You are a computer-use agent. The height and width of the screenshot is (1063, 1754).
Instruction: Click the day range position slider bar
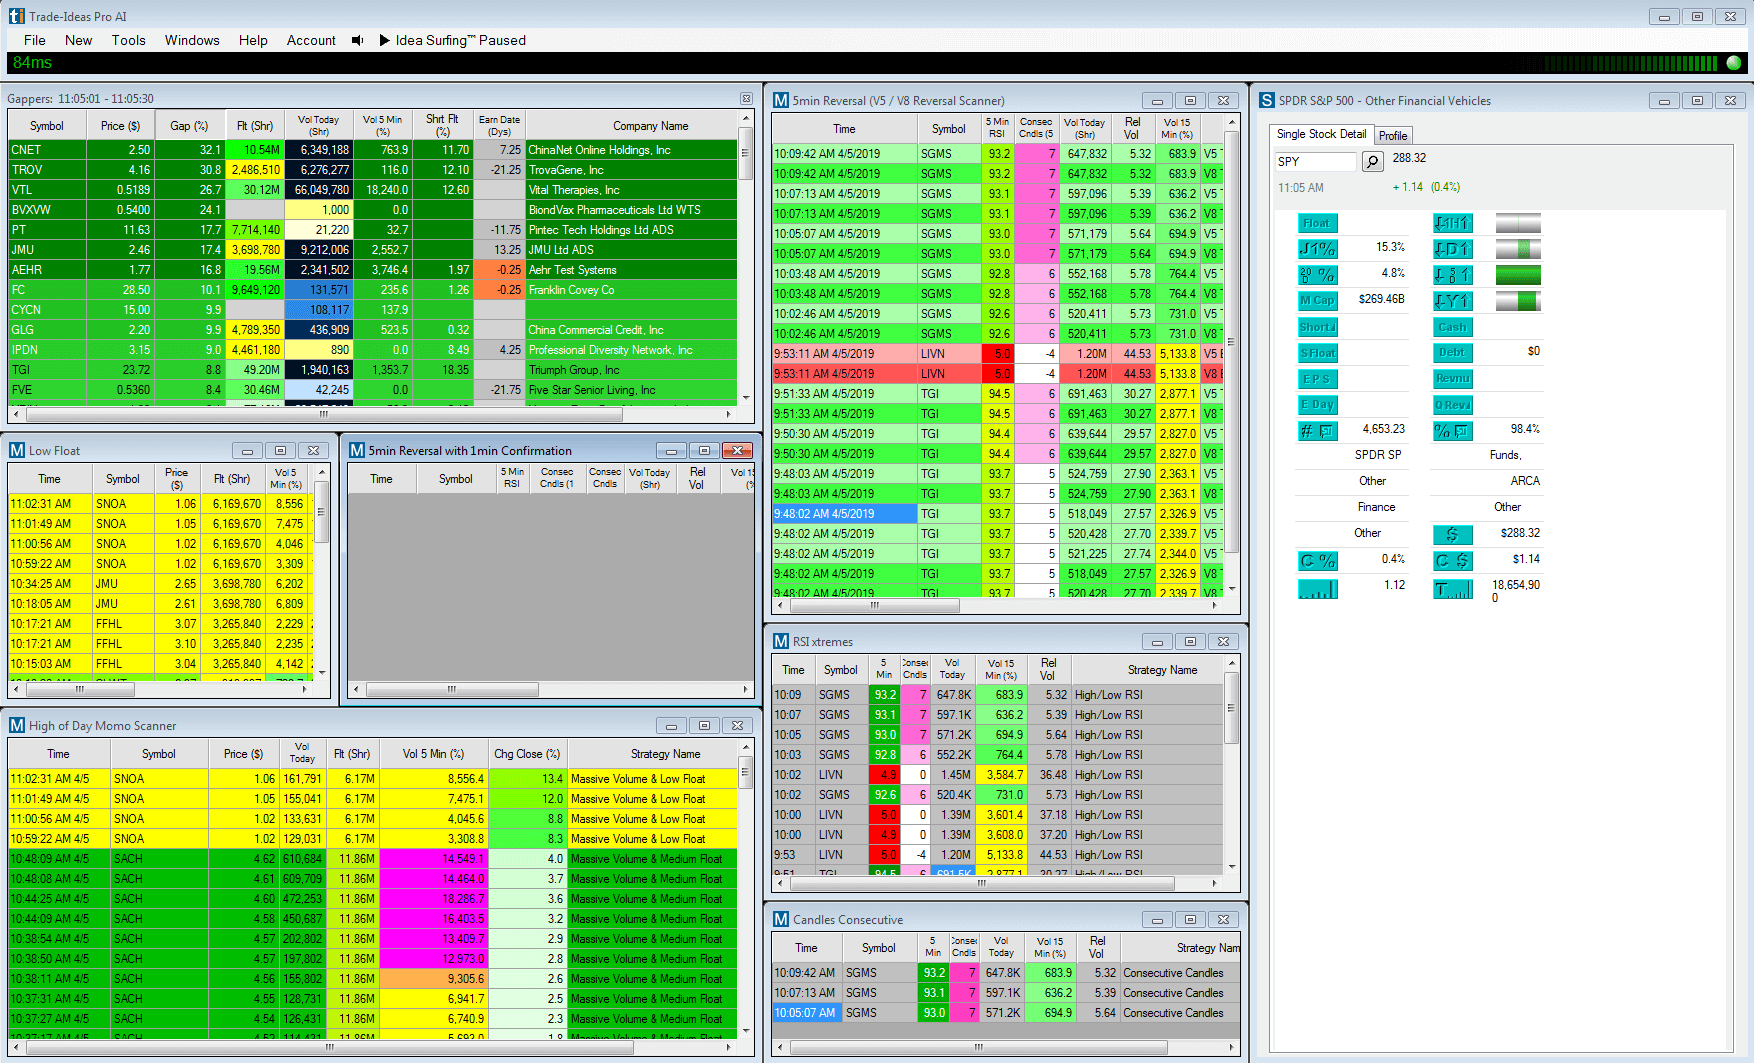pos(1518,249)
